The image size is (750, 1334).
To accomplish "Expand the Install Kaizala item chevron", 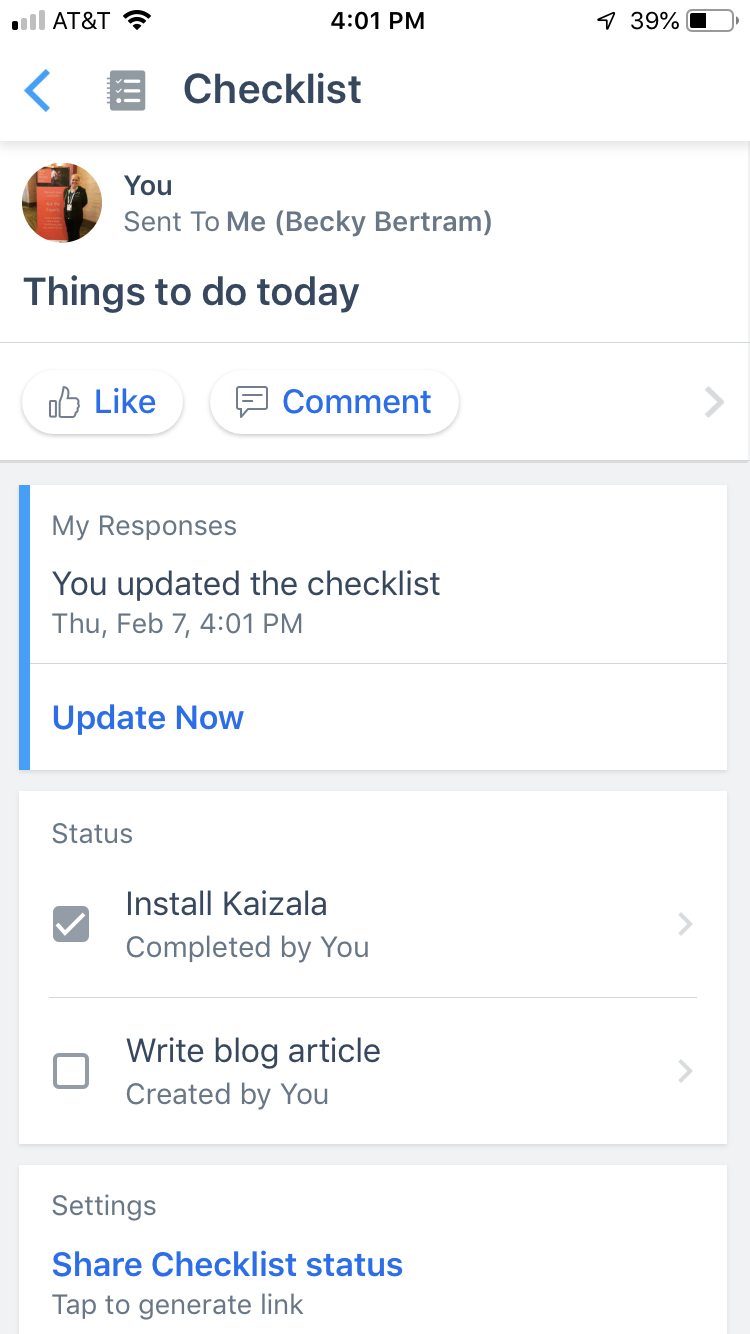I will [685, 924].
